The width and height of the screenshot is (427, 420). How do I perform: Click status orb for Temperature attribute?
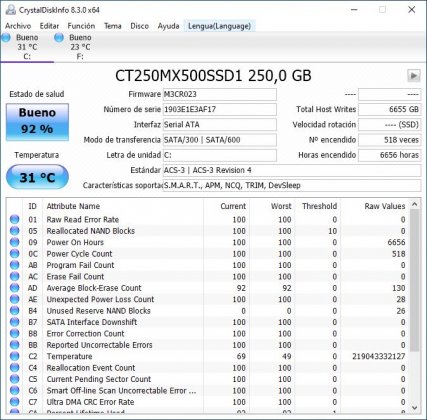15,356
